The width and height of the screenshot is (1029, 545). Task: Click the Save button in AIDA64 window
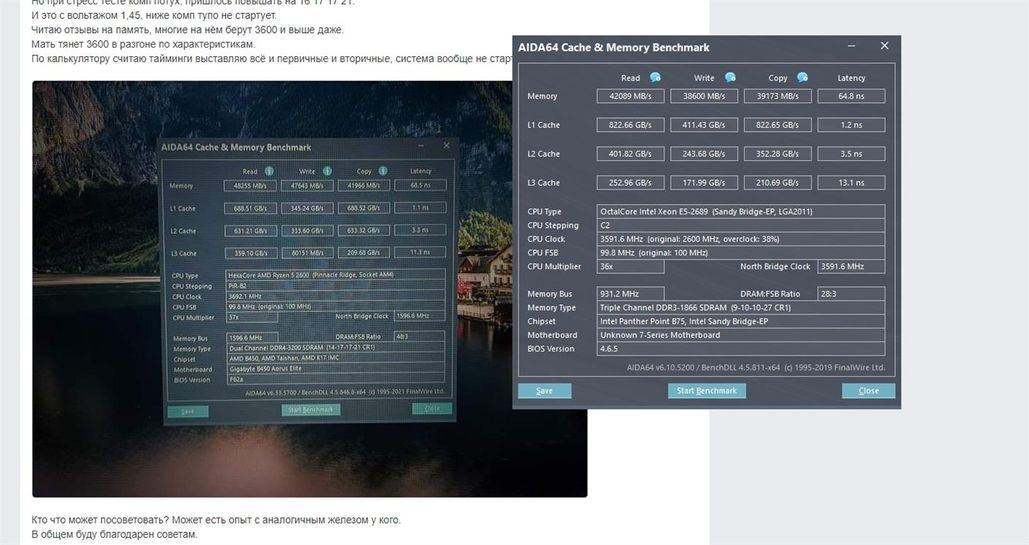(x=545, y=391)
